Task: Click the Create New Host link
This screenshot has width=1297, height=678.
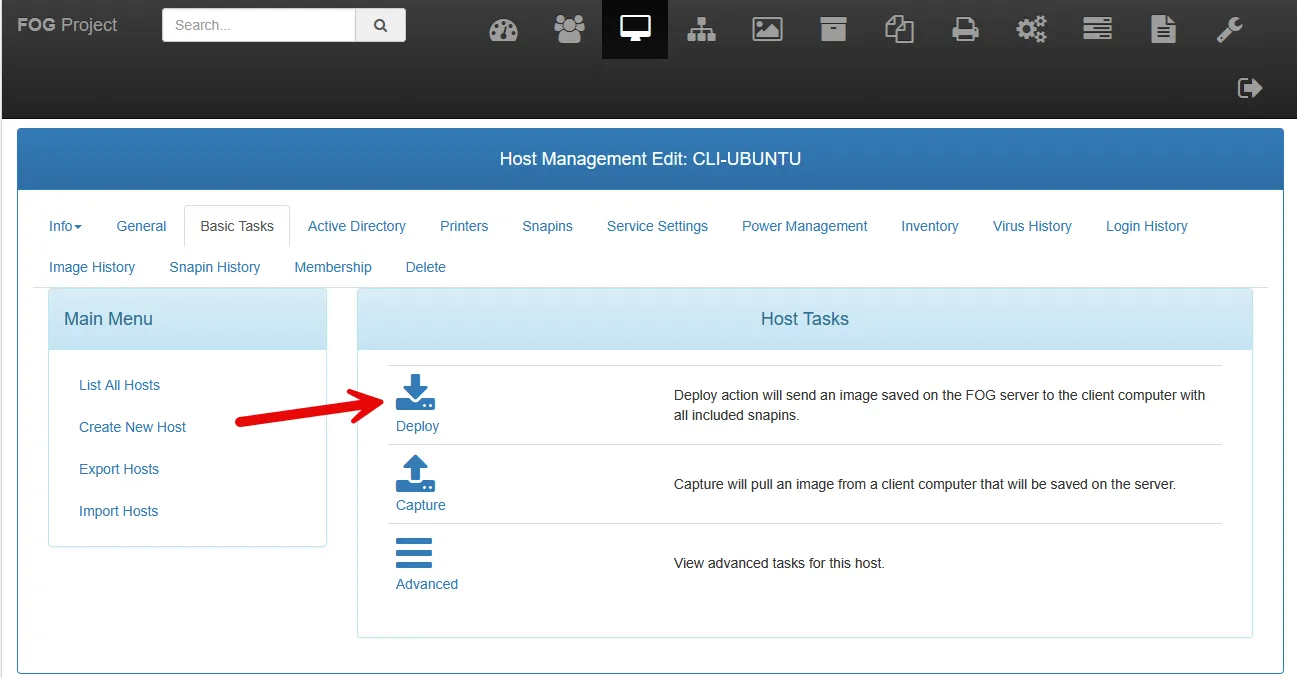Action: 133,427
